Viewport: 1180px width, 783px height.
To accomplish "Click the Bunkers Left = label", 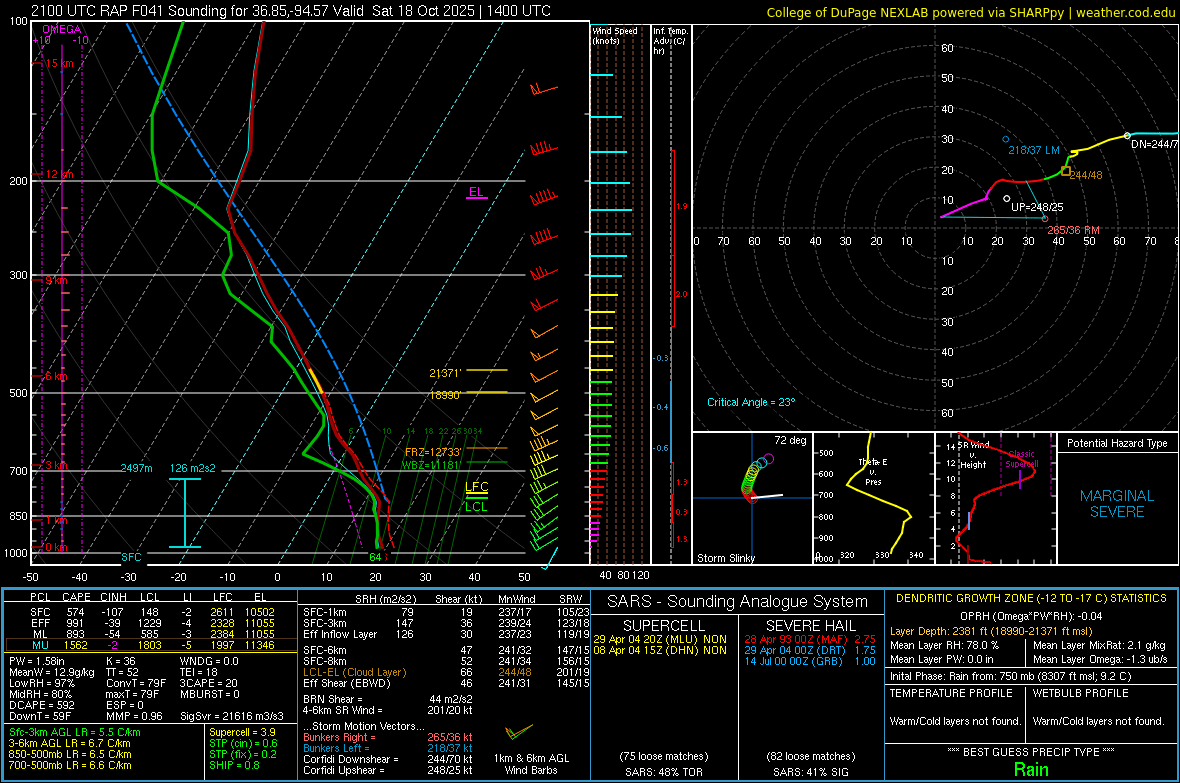I will [x=336, y=748].
